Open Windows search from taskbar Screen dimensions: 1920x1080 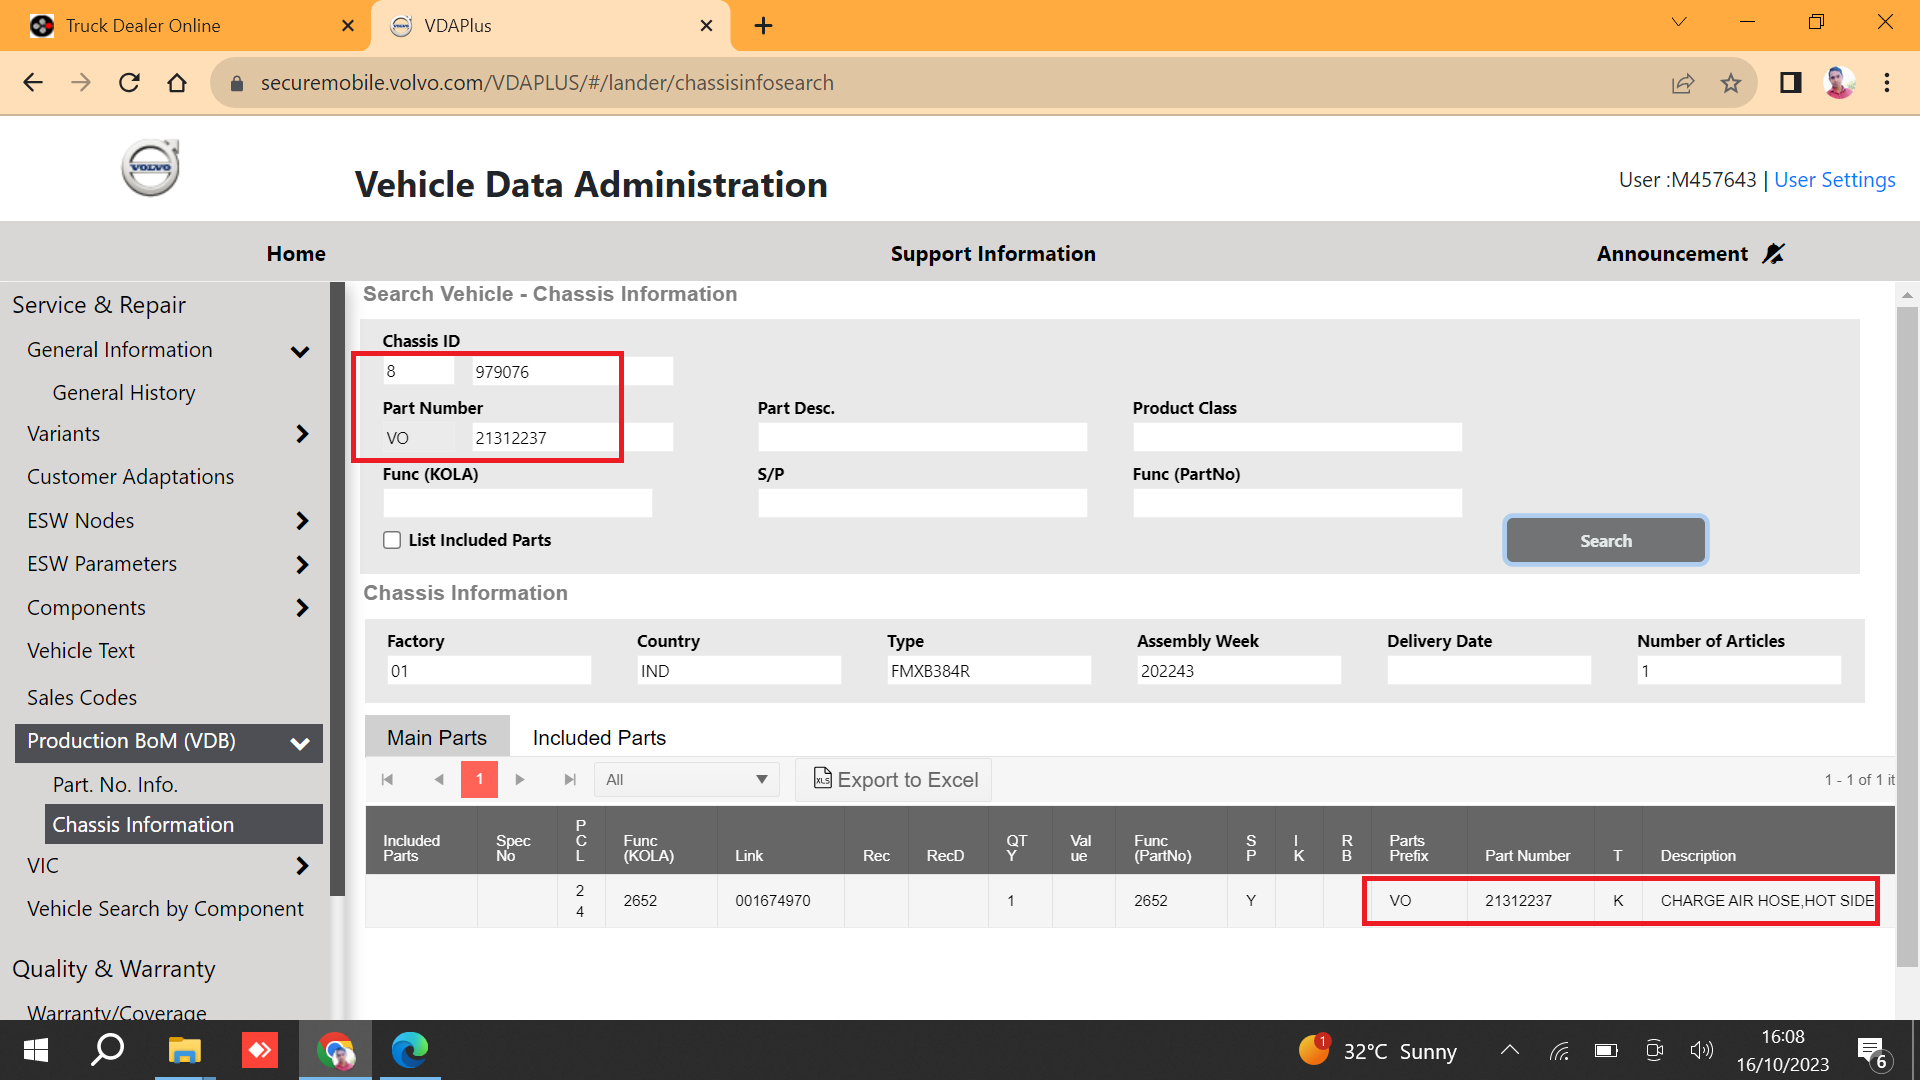point(108,1050)
